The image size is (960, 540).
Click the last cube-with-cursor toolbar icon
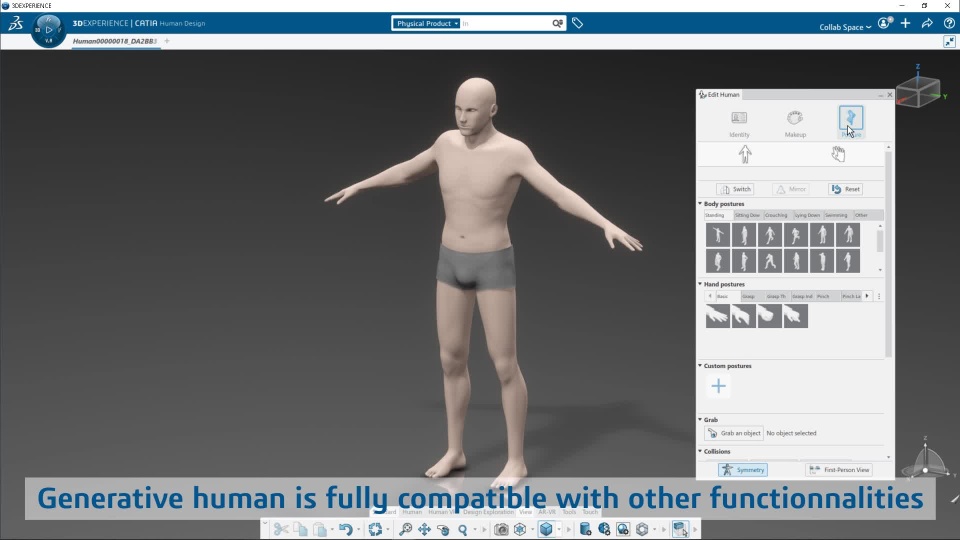[680, 529]
